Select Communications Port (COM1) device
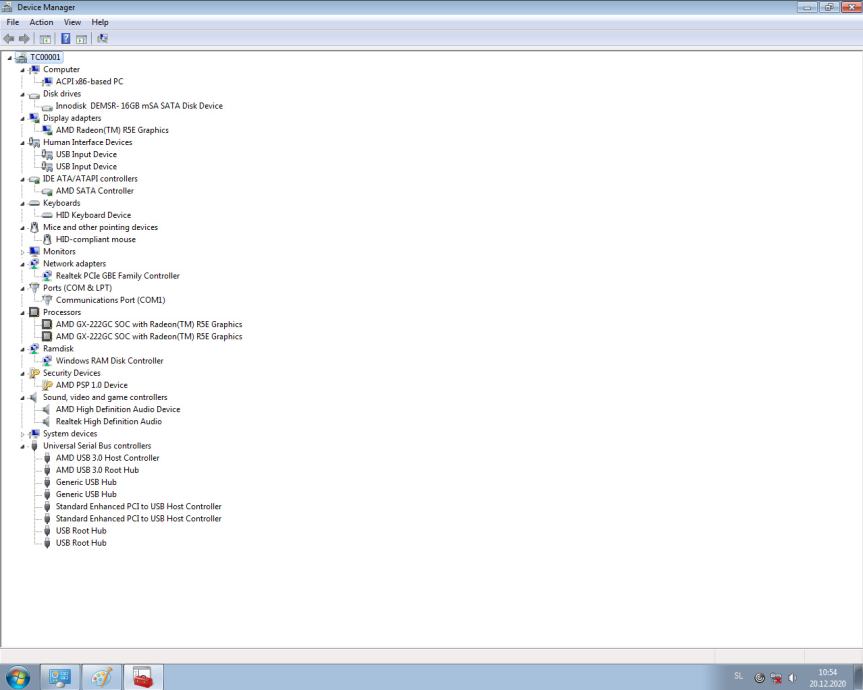Image resolution: width=863 pixels, height=690 pixels. [x=110, y=300]
